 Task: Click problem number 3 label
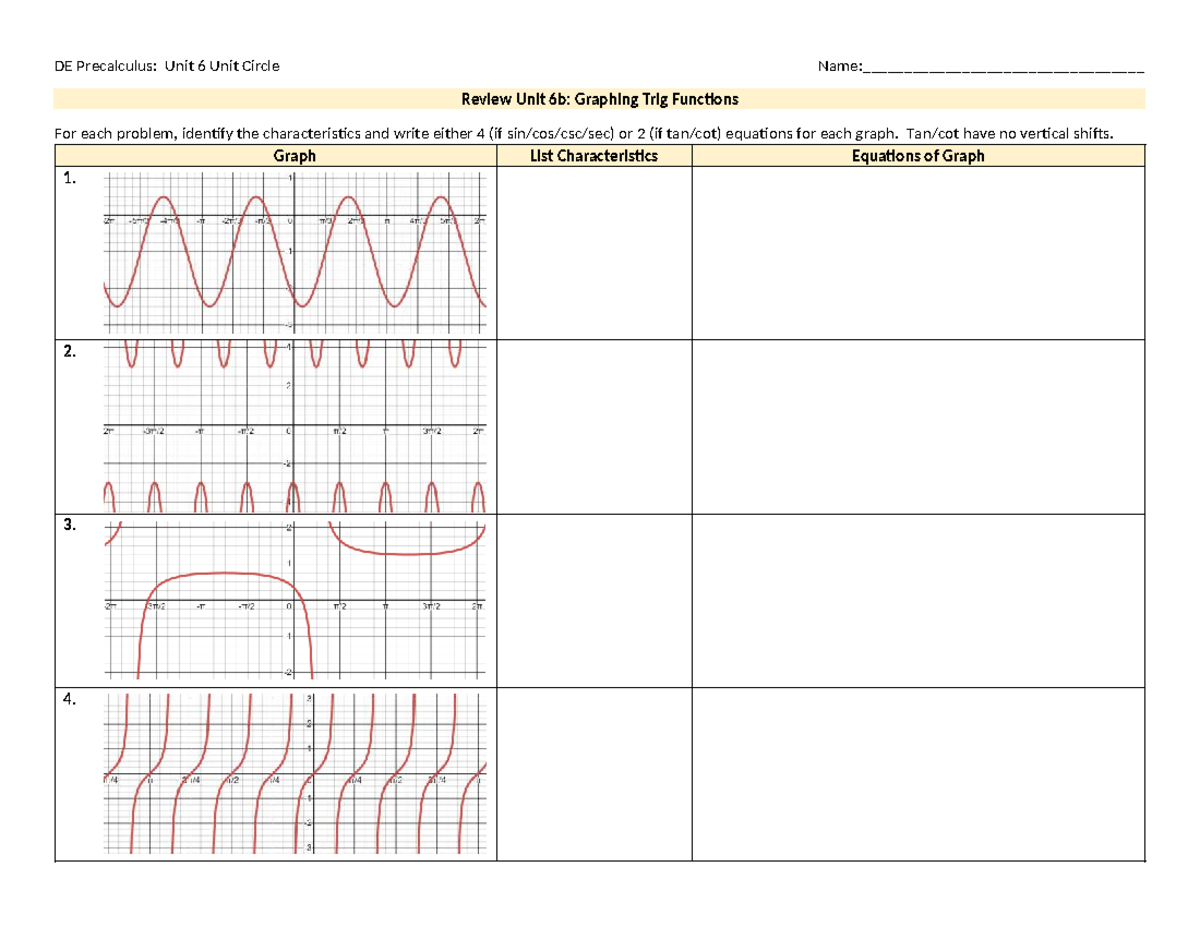[68, 524]
